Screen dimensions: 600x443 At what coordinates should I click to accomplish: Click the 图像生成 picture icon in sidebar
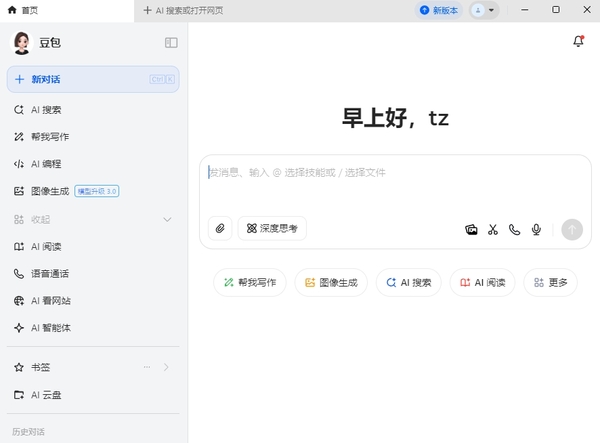(19, 191)
